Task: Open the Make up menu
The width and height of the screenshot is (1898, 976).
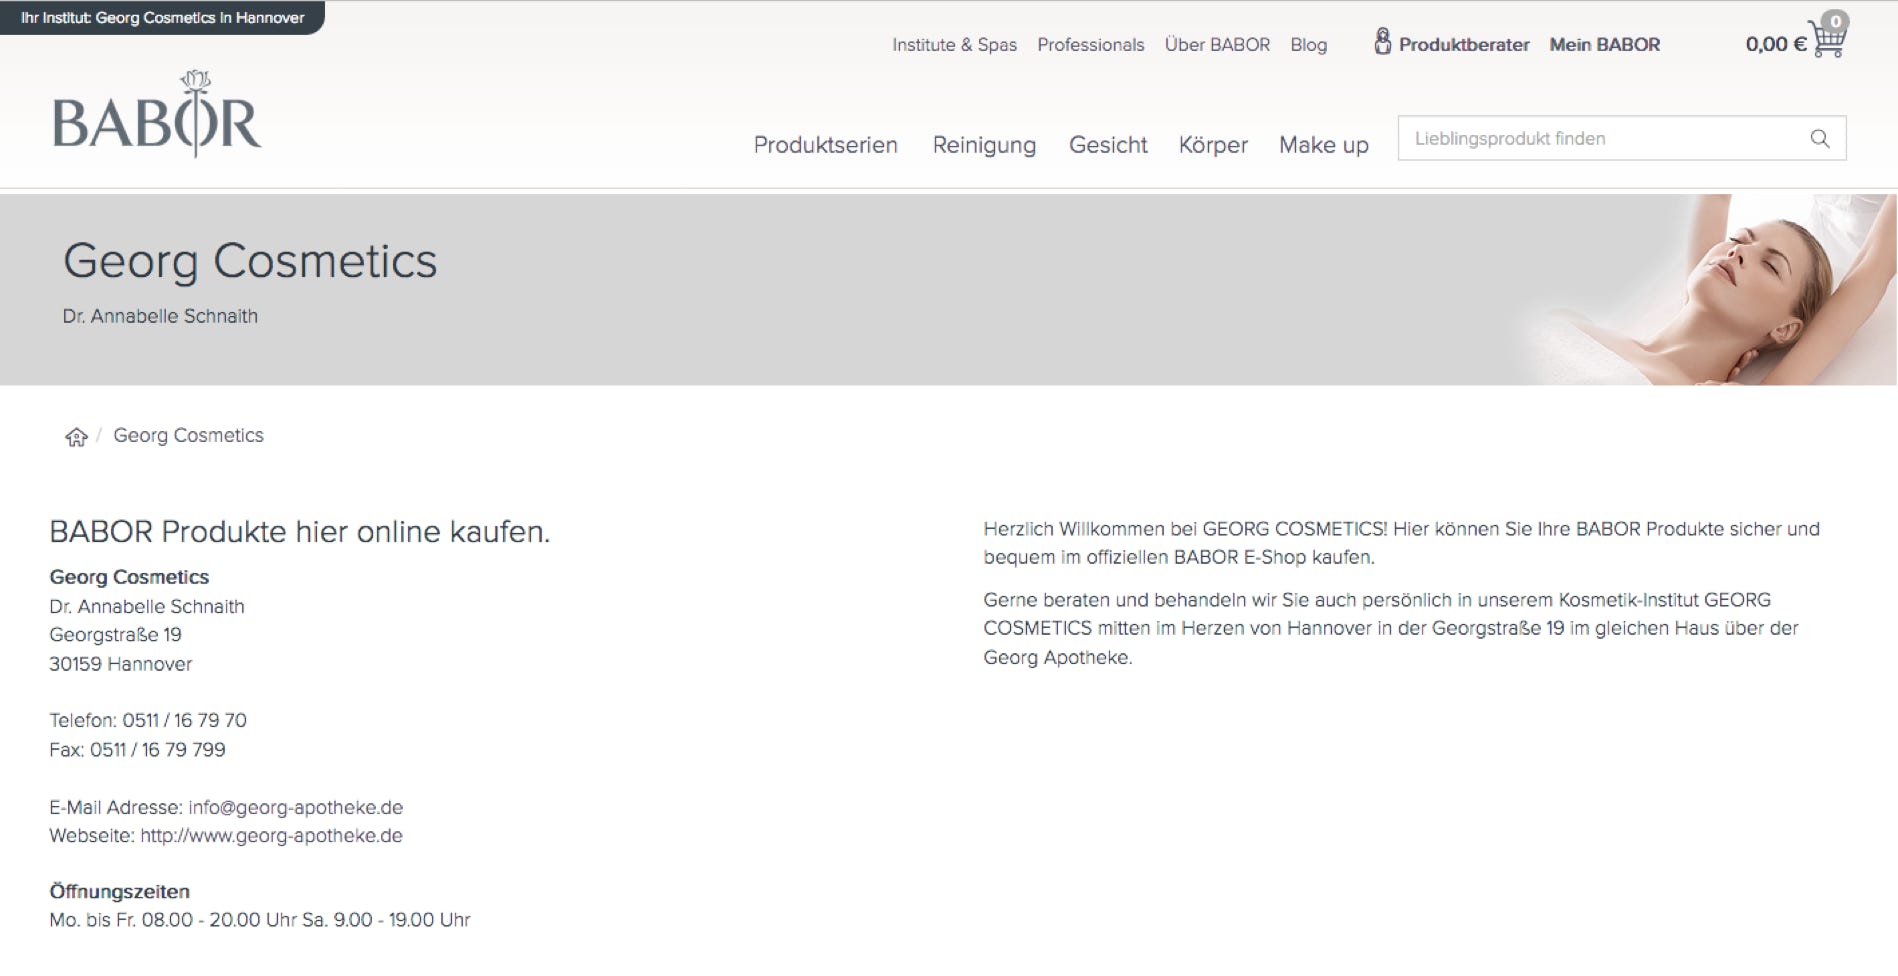Action: [x=1323, y=145]
